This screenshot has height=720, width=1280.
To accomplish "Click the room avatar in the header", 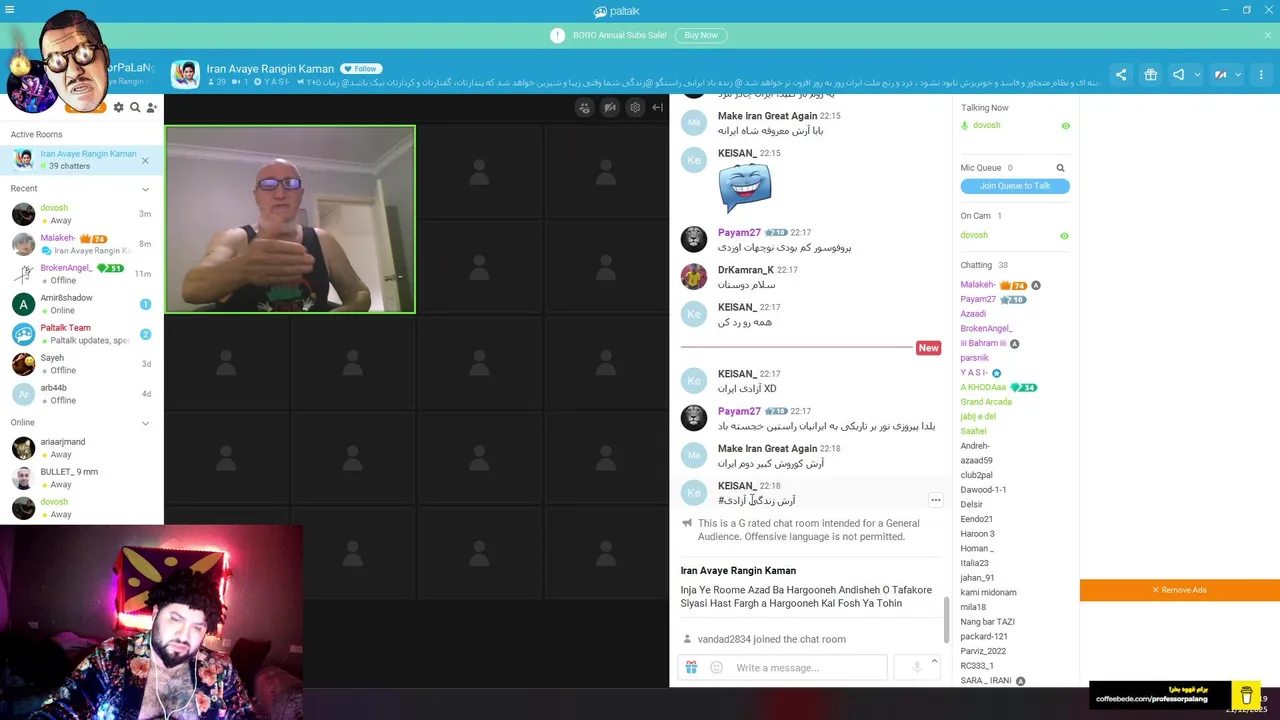I will (x=185, y=75).
